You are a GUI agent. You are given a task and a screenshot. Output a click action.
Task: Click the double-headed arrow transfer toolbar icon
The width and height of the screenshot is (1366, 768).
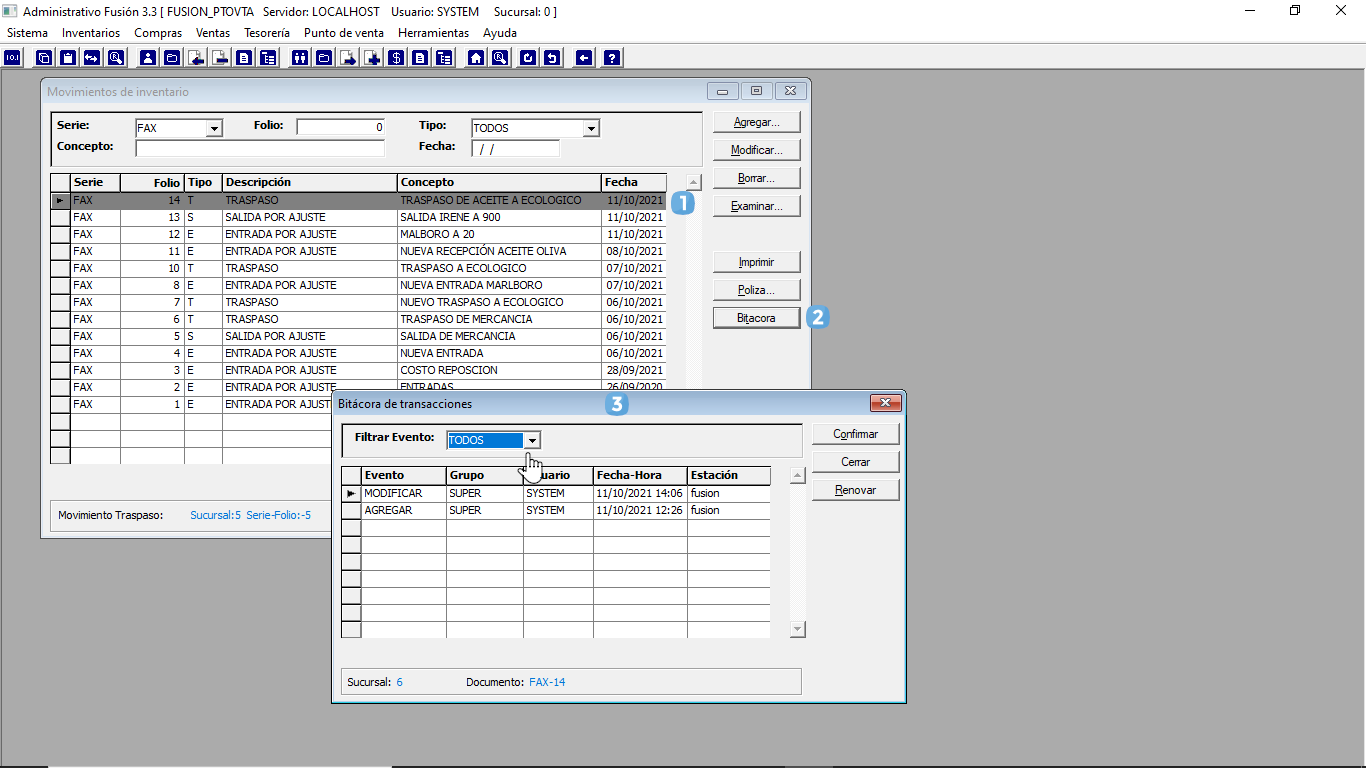point(91,58)
